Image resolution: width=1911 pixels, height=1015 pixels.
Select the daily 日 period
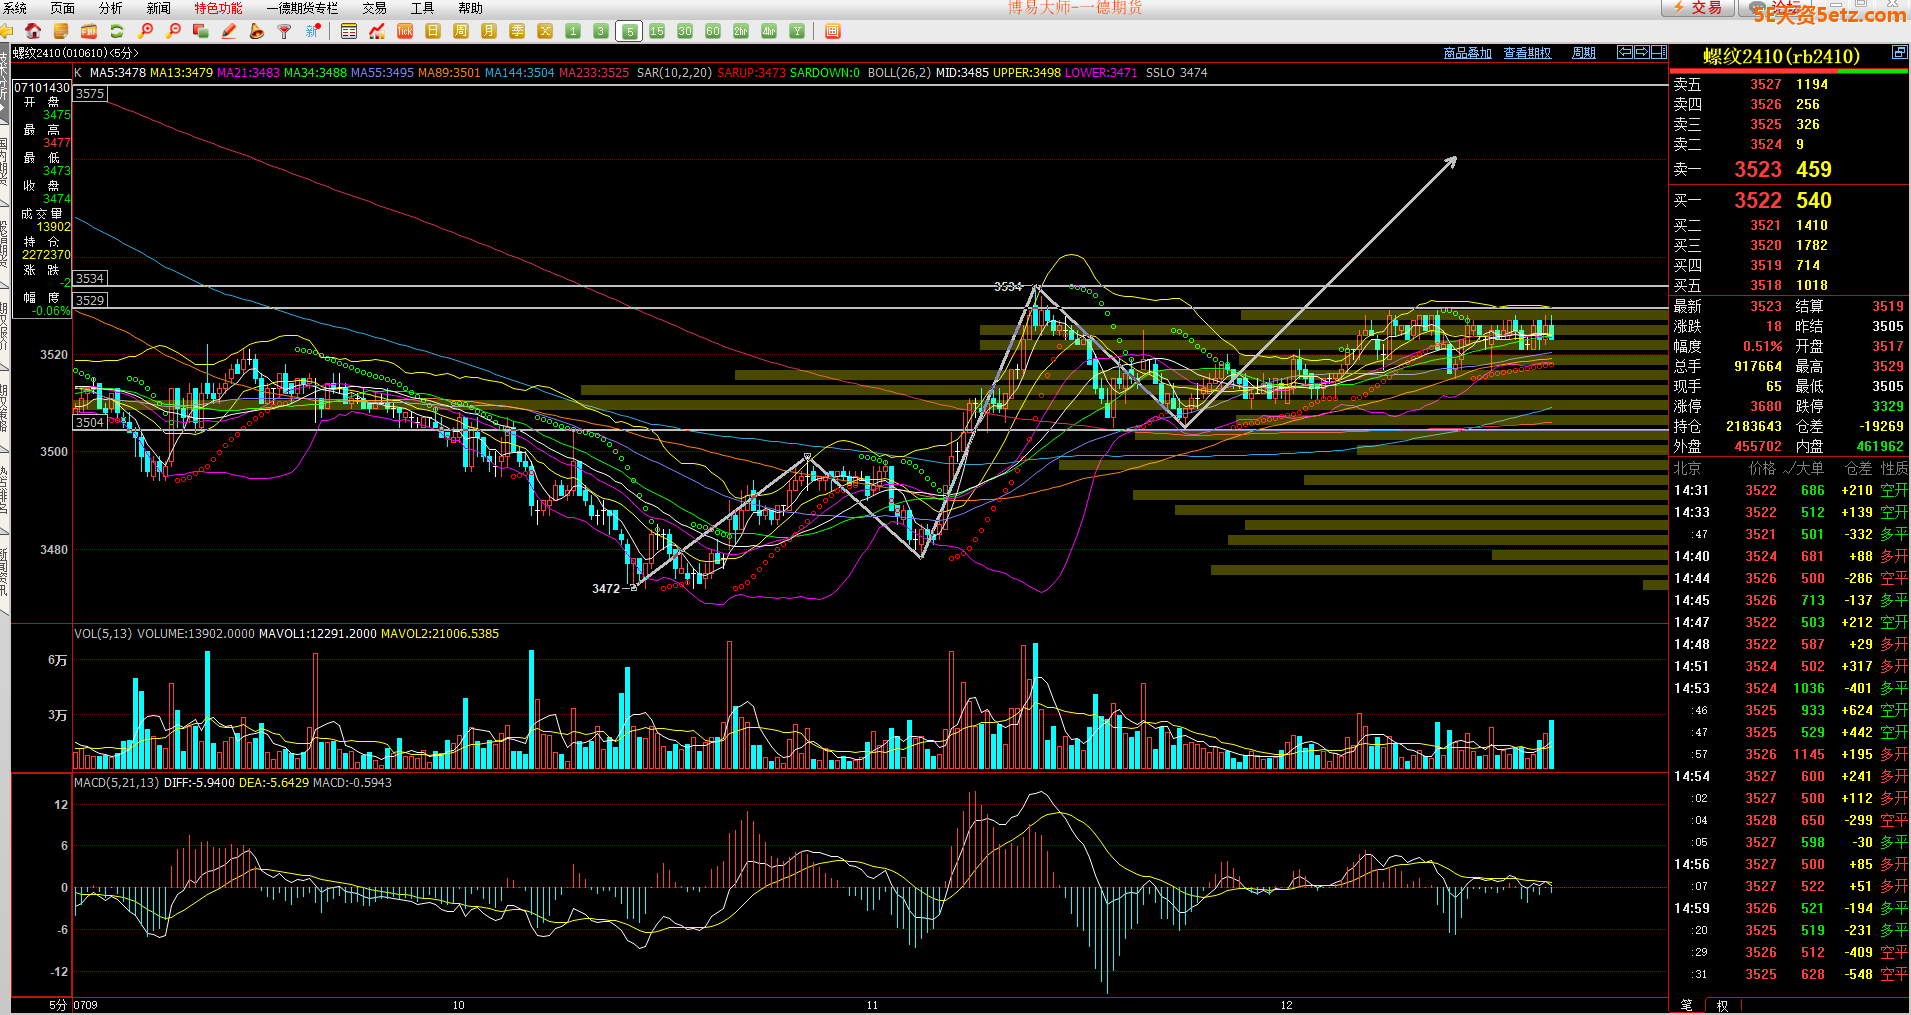(x=433, y=31)
